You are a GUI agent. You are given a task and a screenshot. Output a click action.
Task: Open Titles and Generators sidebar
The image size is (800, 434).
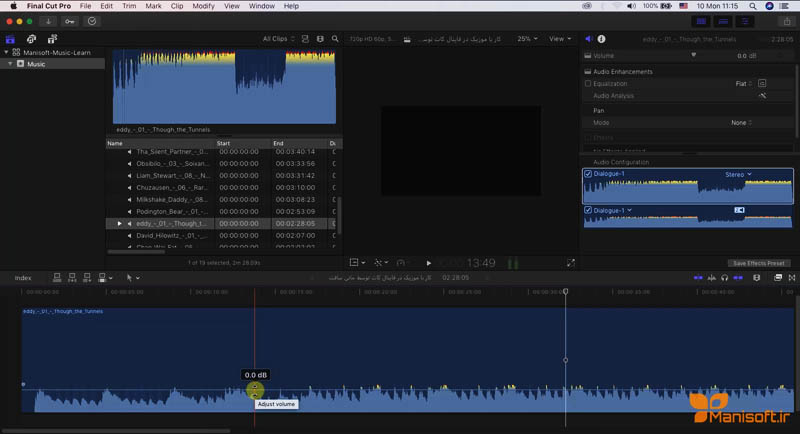[x=52, y=39]
